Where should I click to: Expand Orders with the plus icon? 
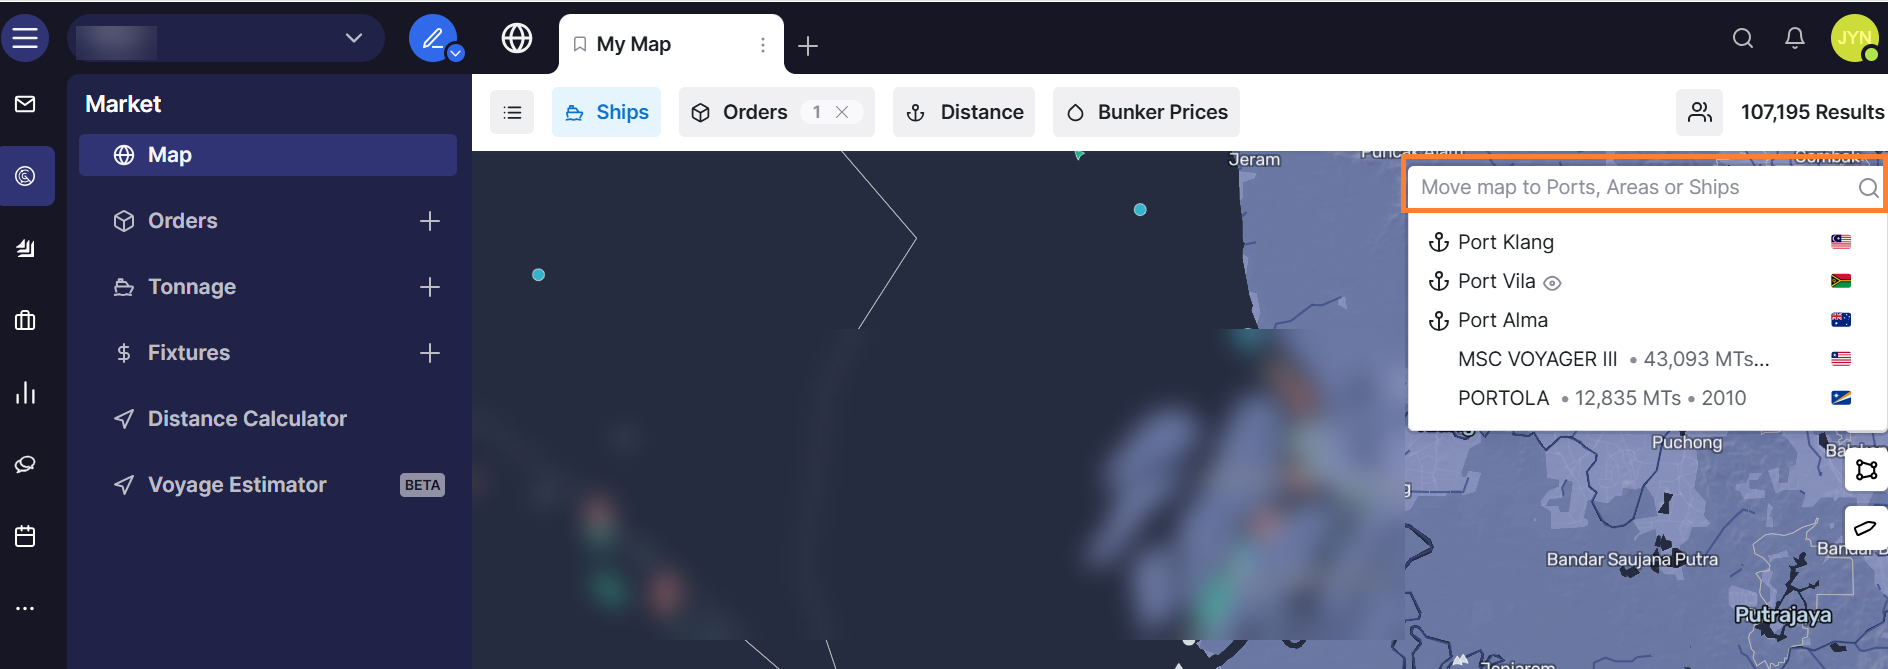430,221
